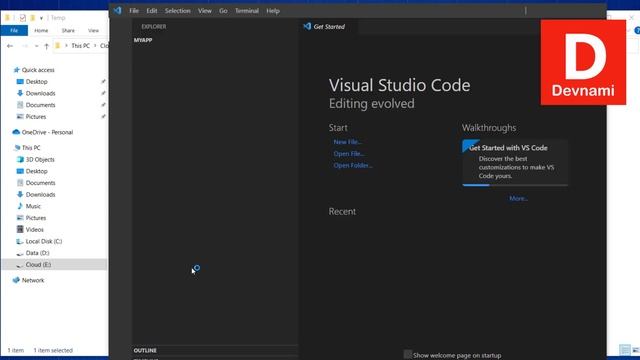This screenshot has width=640, height=360.
Task: Select Data (D:) drive
Action: pos(37,253)
